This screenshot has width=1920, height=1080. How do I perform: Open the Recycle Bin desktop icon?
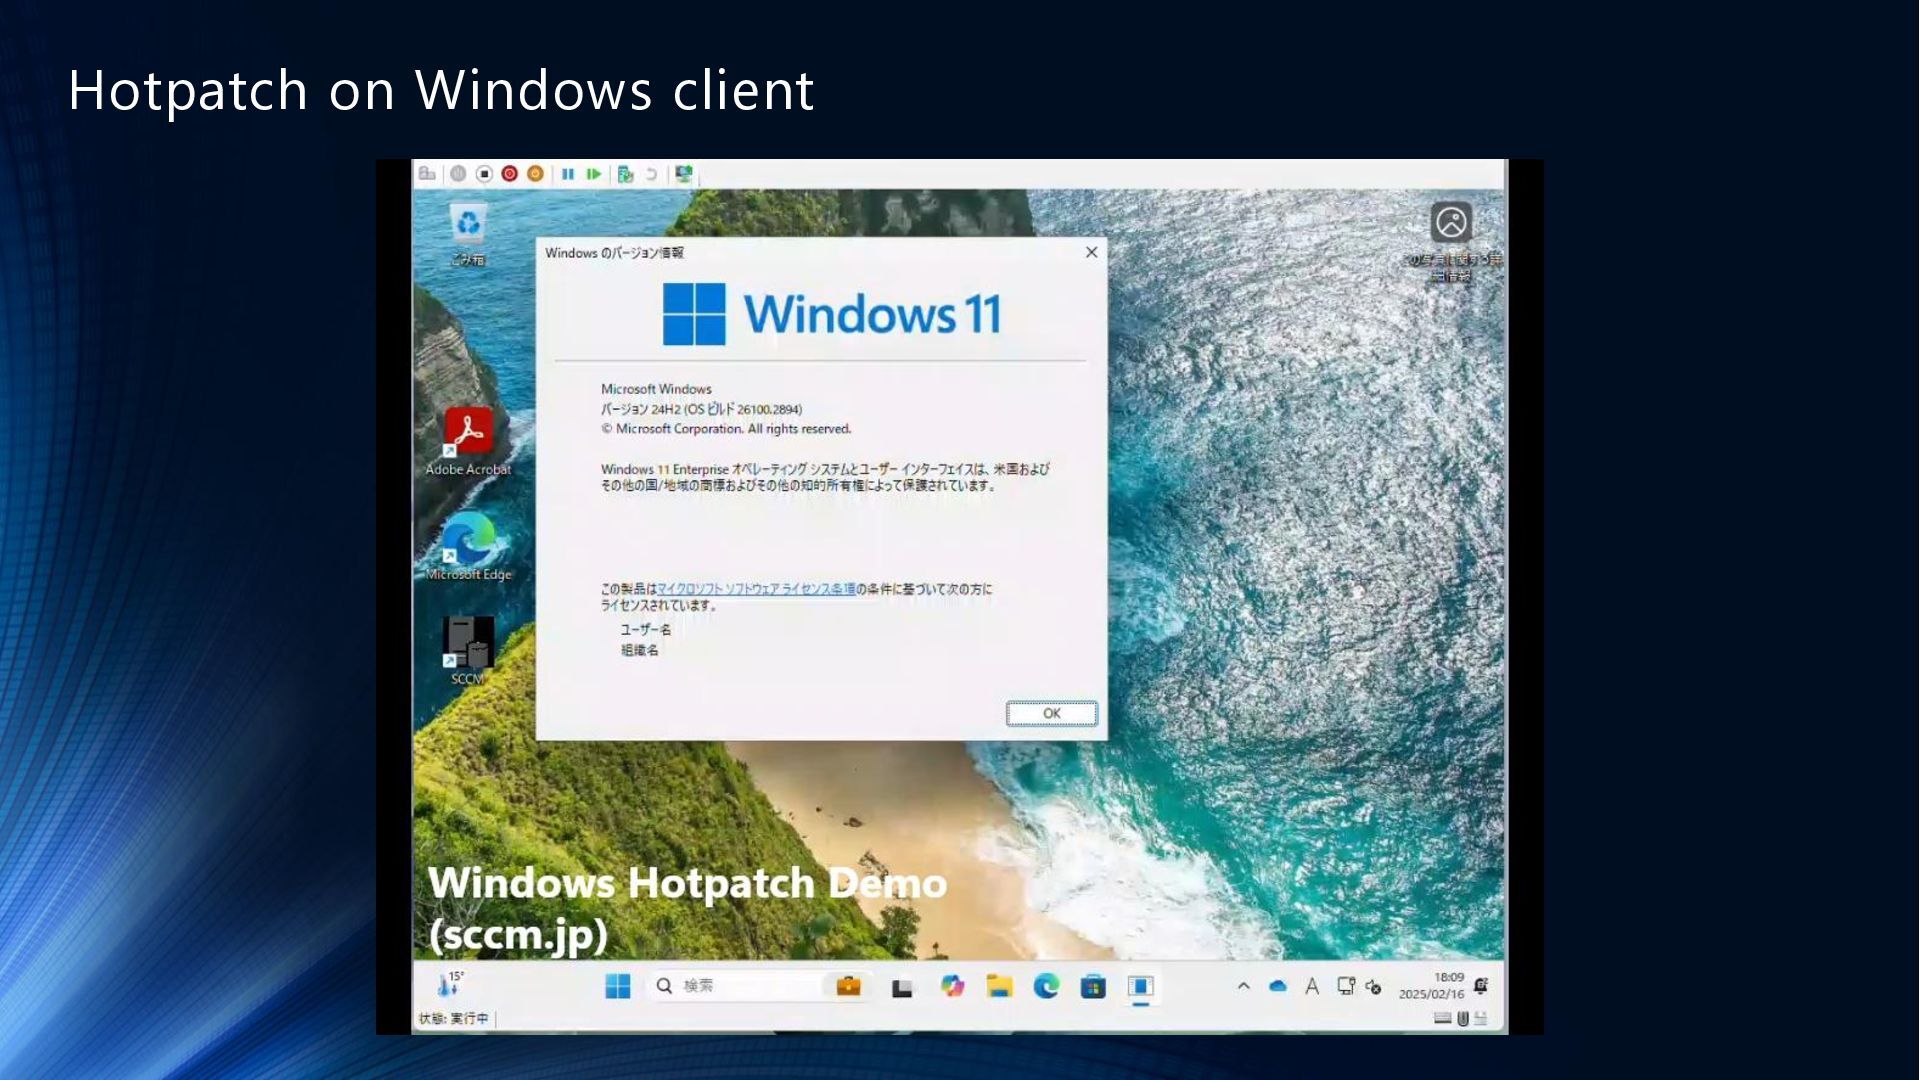pyautogui.click(x=468, y=234)
